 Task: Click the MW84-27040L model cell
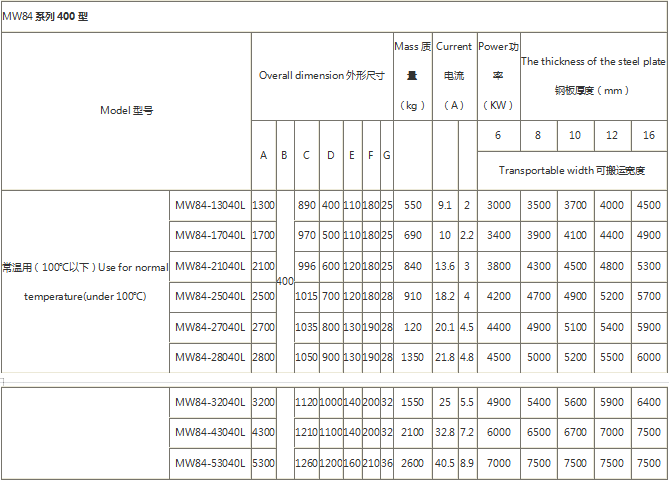point(209,326)
